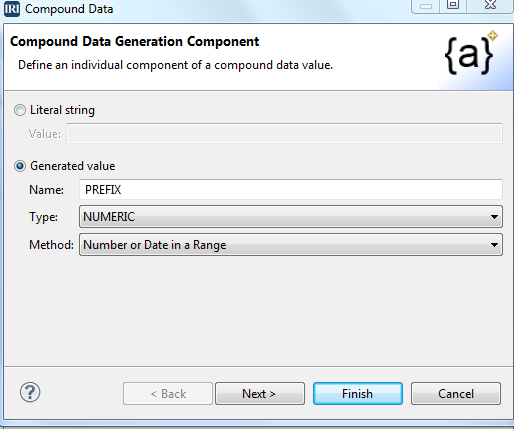Viewport: 514px width, 429px height.
Task: Close the Compound Data window
Action: (490, 5)
